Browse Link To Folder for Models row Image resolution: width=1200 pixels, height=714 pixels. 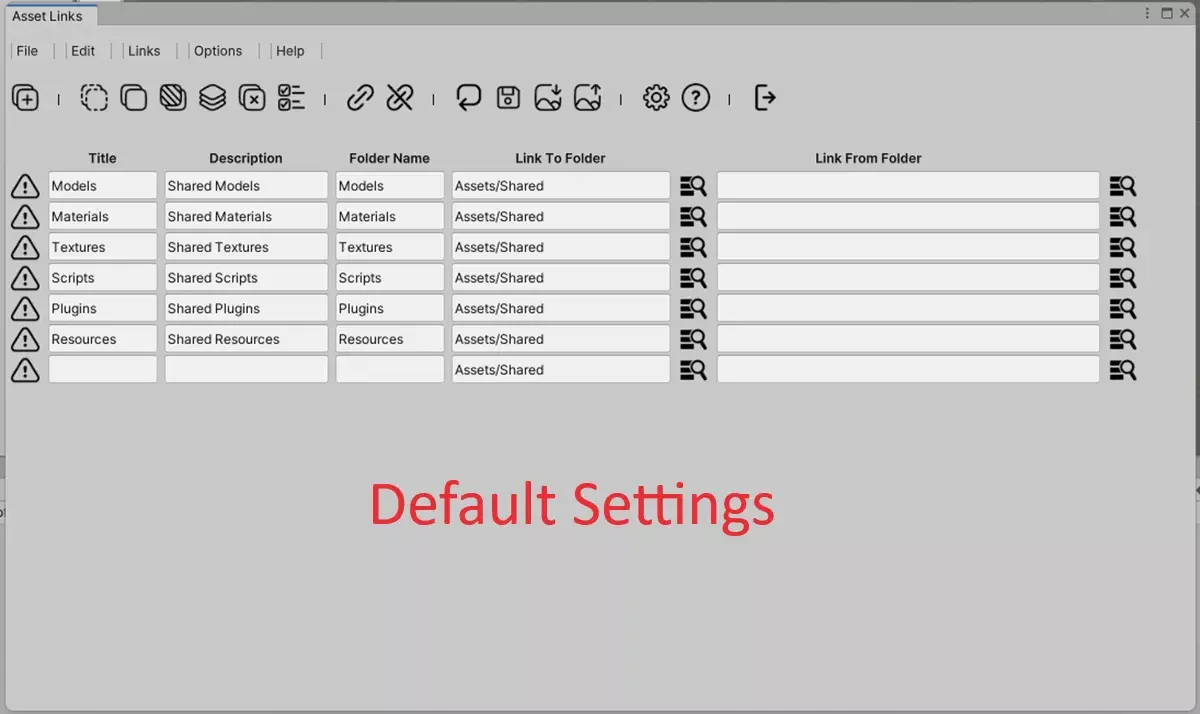693,186
